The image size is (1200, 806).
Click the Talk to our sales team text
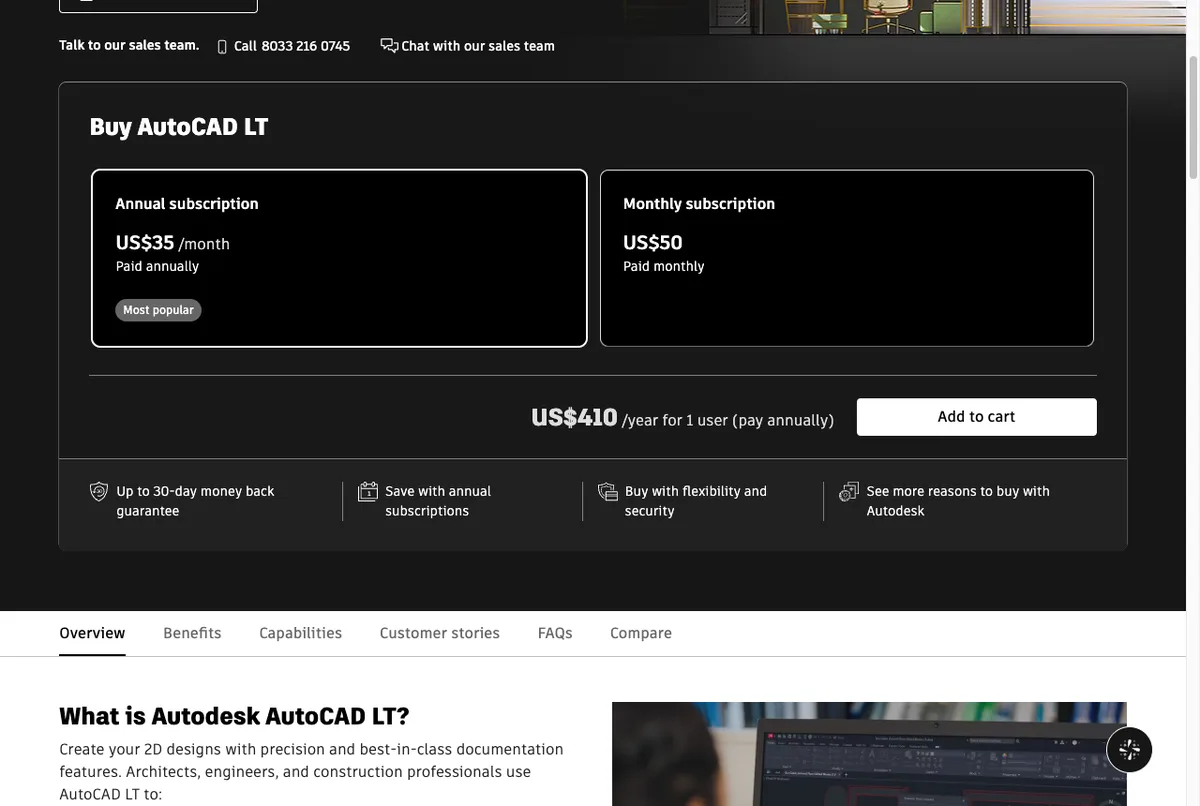(x=129, y=45)
